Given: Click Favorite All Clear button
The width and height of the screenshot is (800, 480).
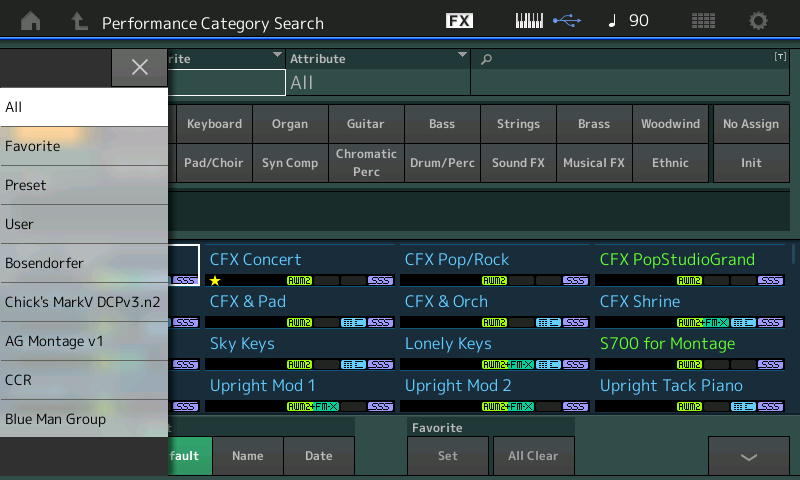Looking at the screenshot, I should [533, 456].
